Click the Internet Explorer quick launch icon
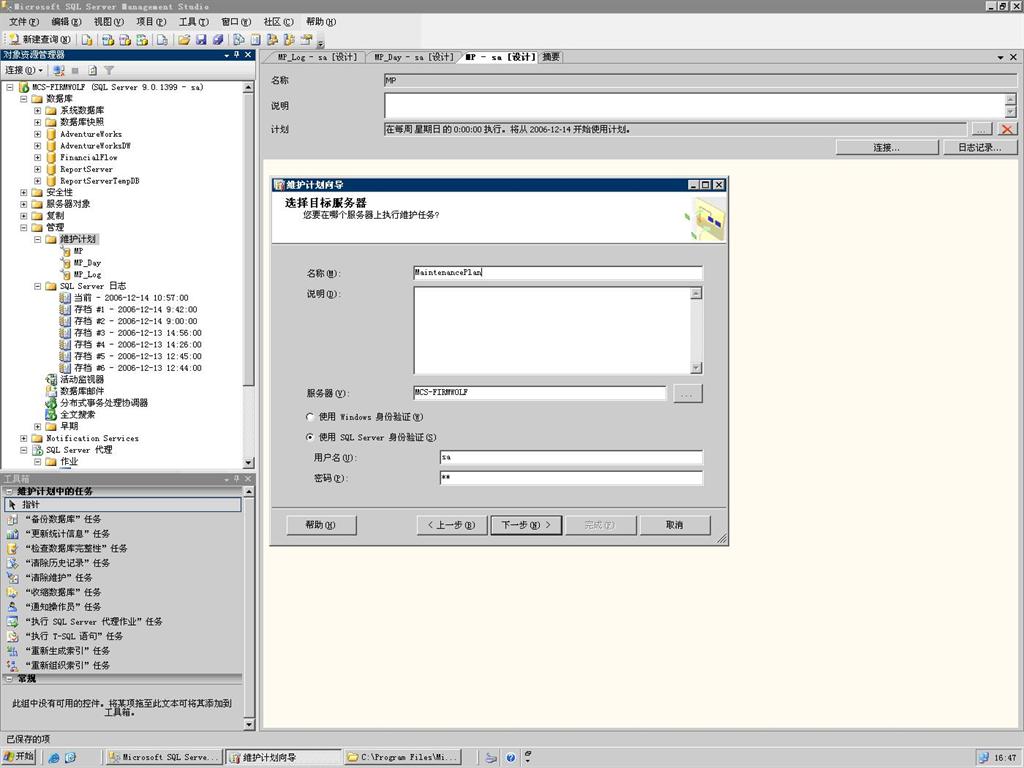This screenshot has width=1024, height=768. coord(54,757)
